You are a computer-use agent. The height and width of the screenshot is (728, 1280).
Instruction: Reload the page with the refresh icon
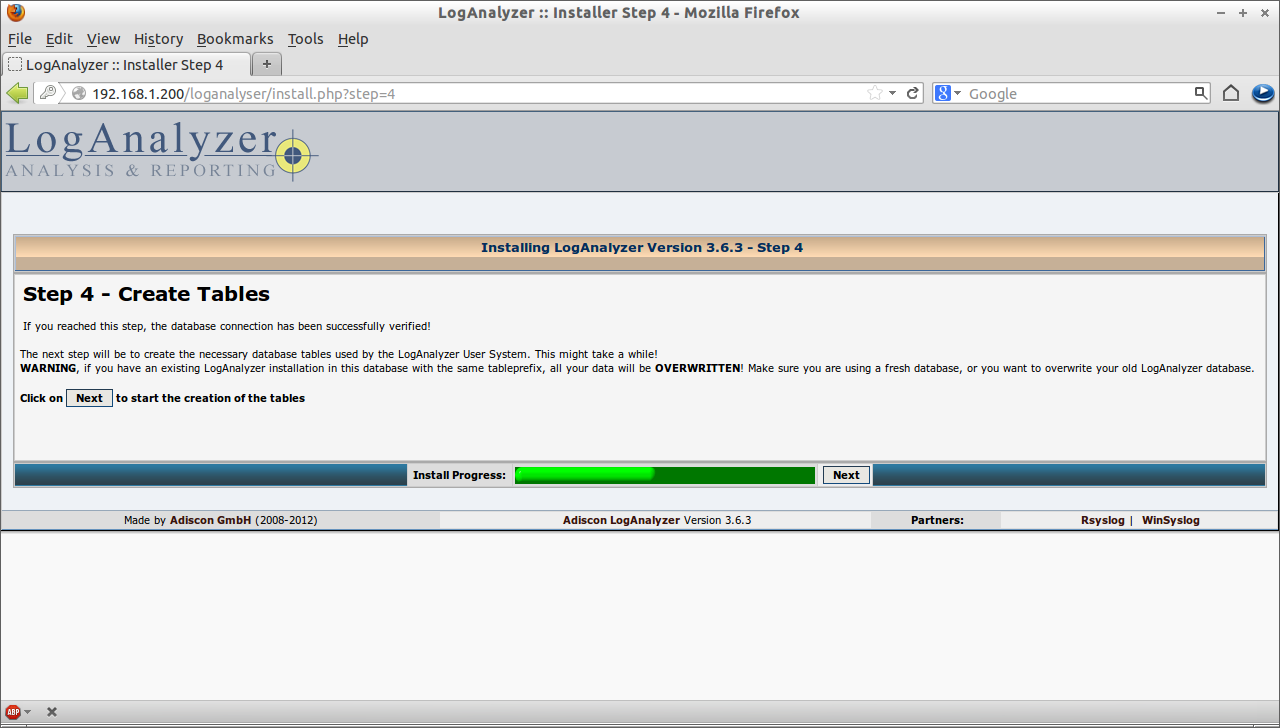[x=913, y=93]
